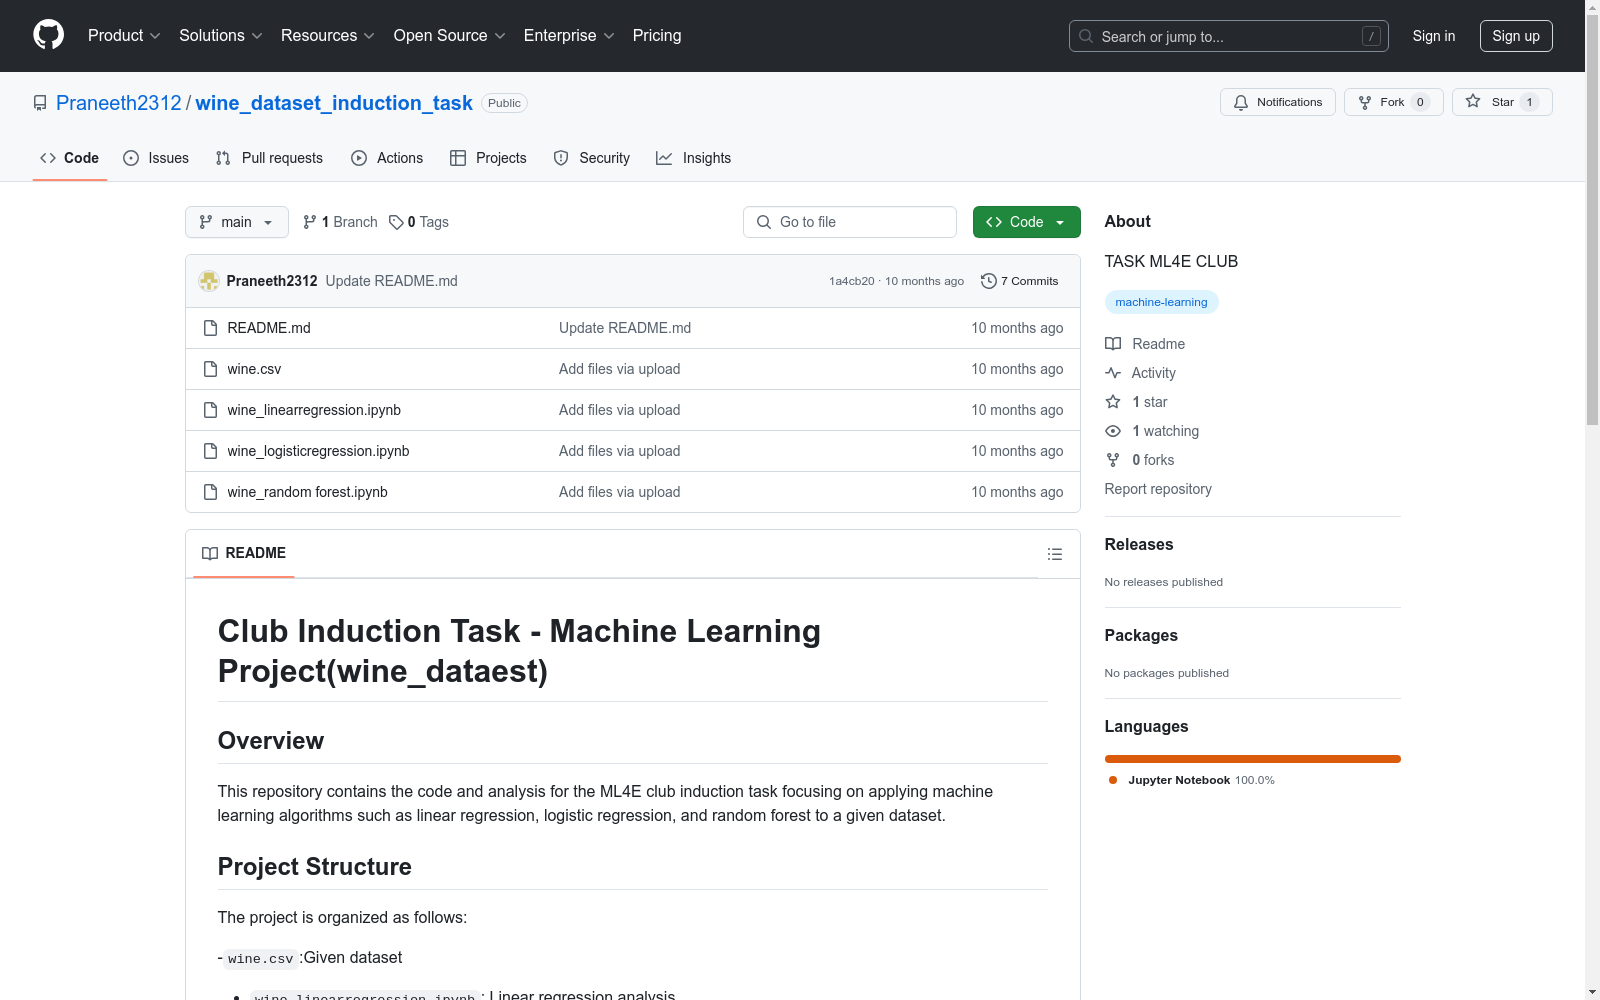Viewport: 1600px width, 1000px height.
Task: Switch to the Issues tab
Action: [156, 158]
